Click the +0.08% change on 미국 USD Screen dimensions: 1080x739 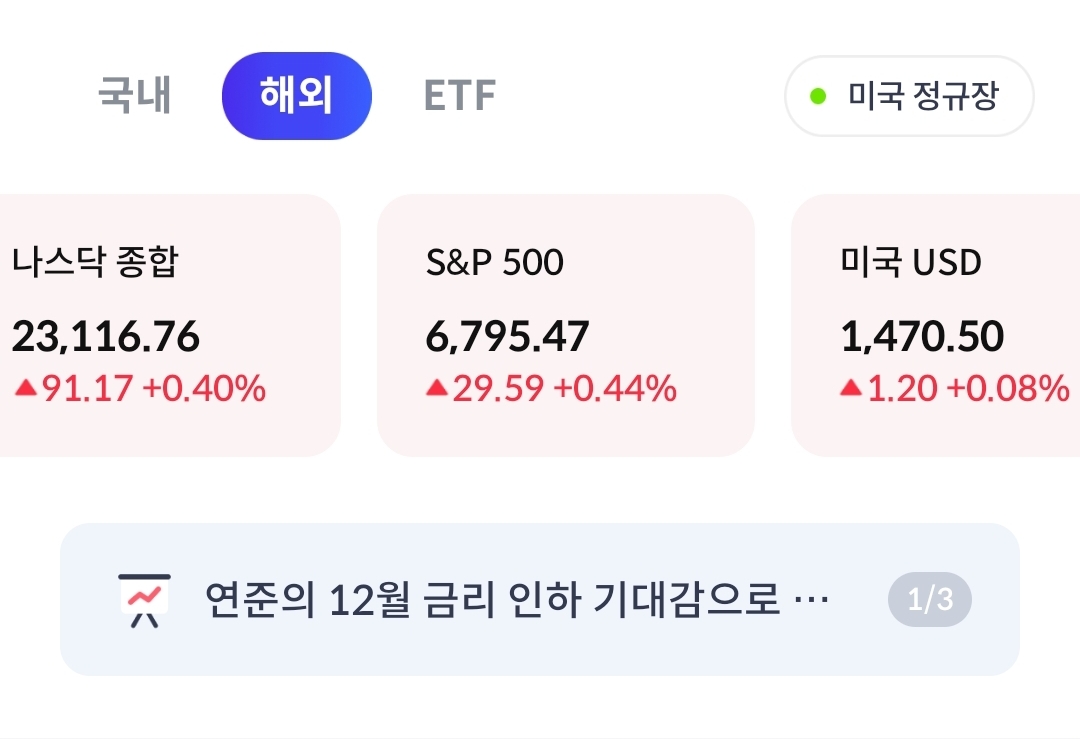click(1008, 388)
